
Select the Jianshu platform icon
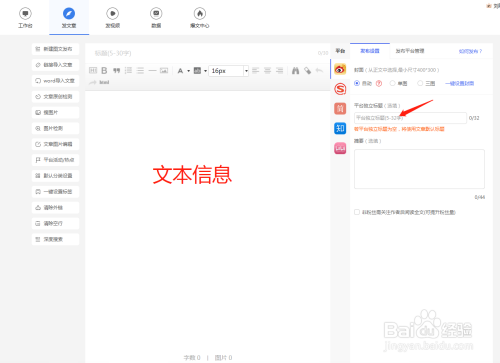click(340, 108)
